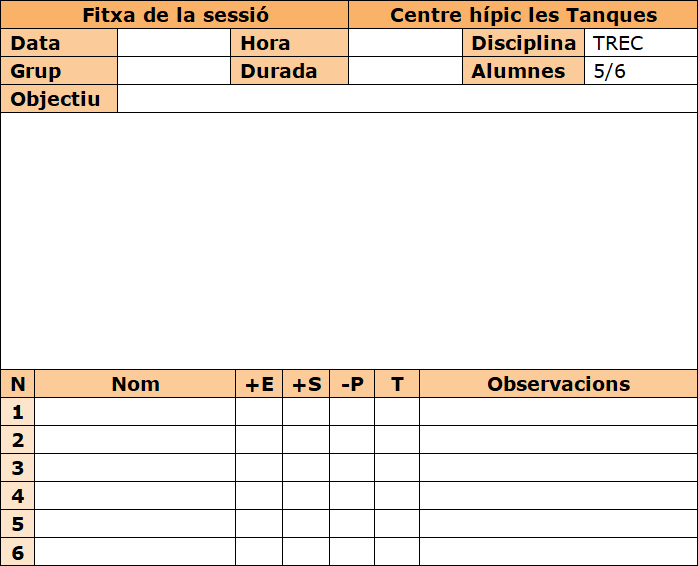698x566 pixels.
Task: Click the Nom cell in row 1
Action: (135, 412)
